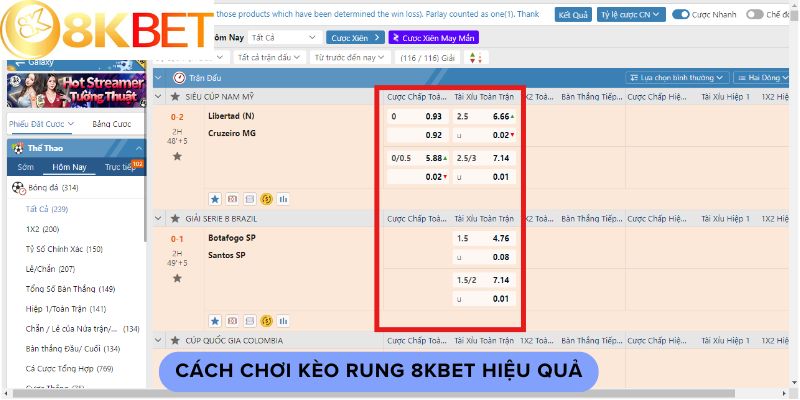
Task: Select the Trực tiếp tab
Action: [120, 167]
